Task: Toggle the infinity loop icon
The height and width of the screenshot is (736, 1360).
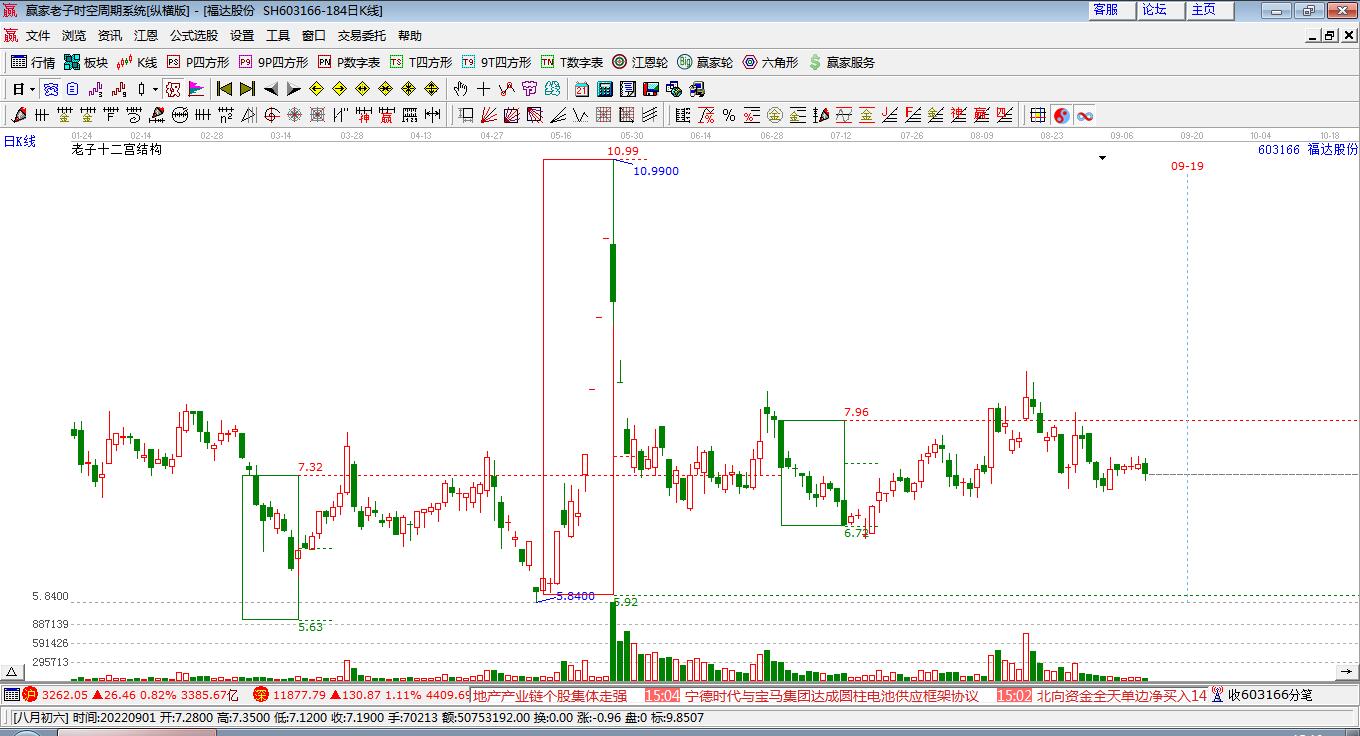Action: (x=1084, y=115)
